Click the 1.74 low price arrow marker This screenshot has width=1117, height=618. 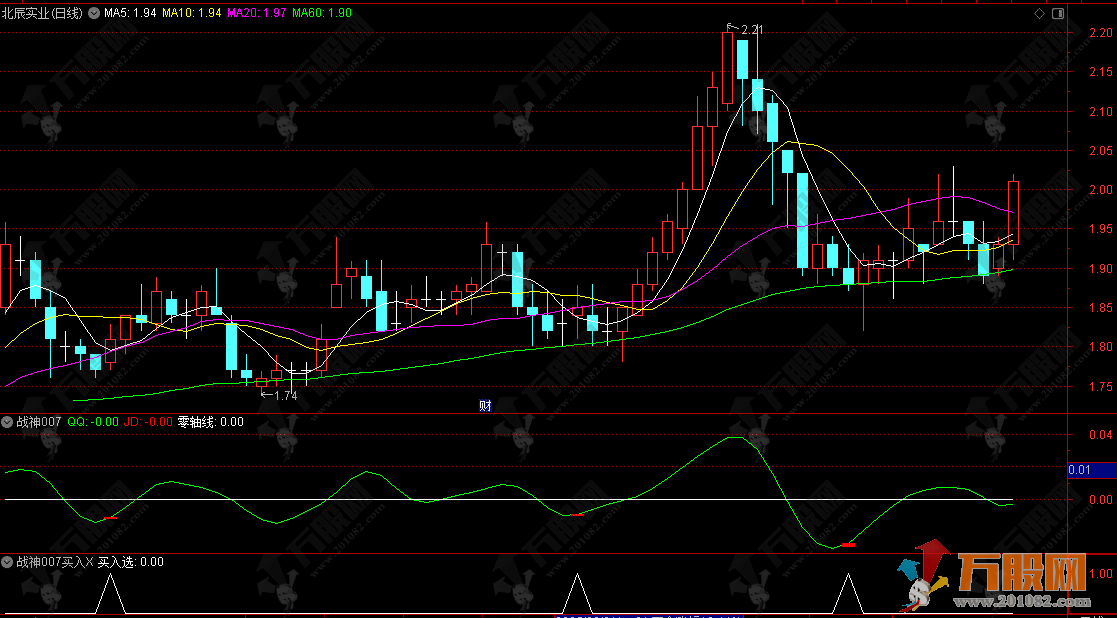(x=278, y=395)
